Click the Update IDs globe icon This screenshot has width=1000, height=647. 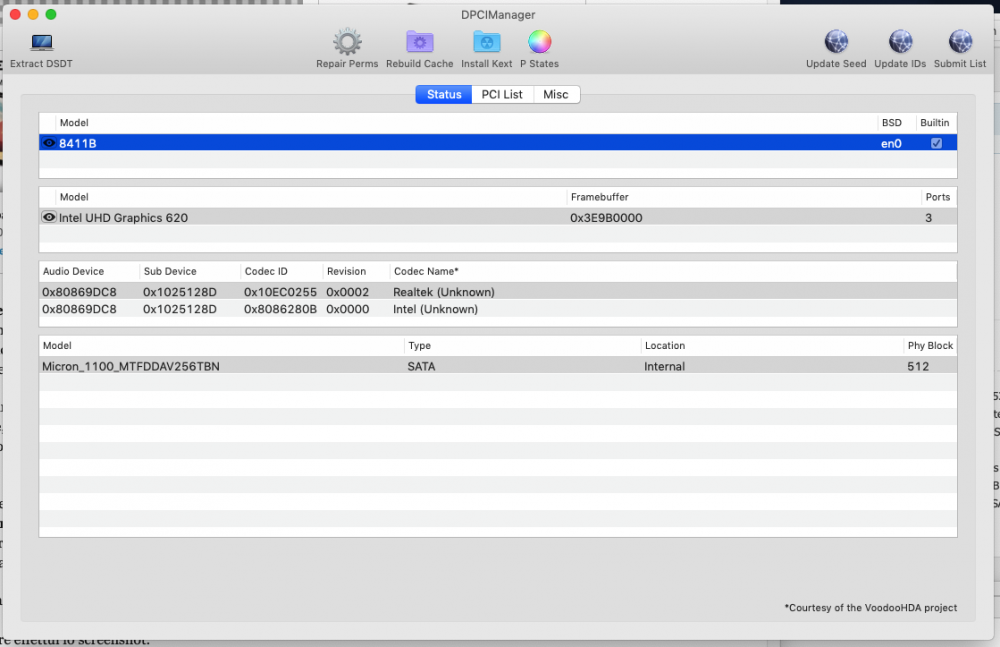pyautogui.click(x=900, y=42)
